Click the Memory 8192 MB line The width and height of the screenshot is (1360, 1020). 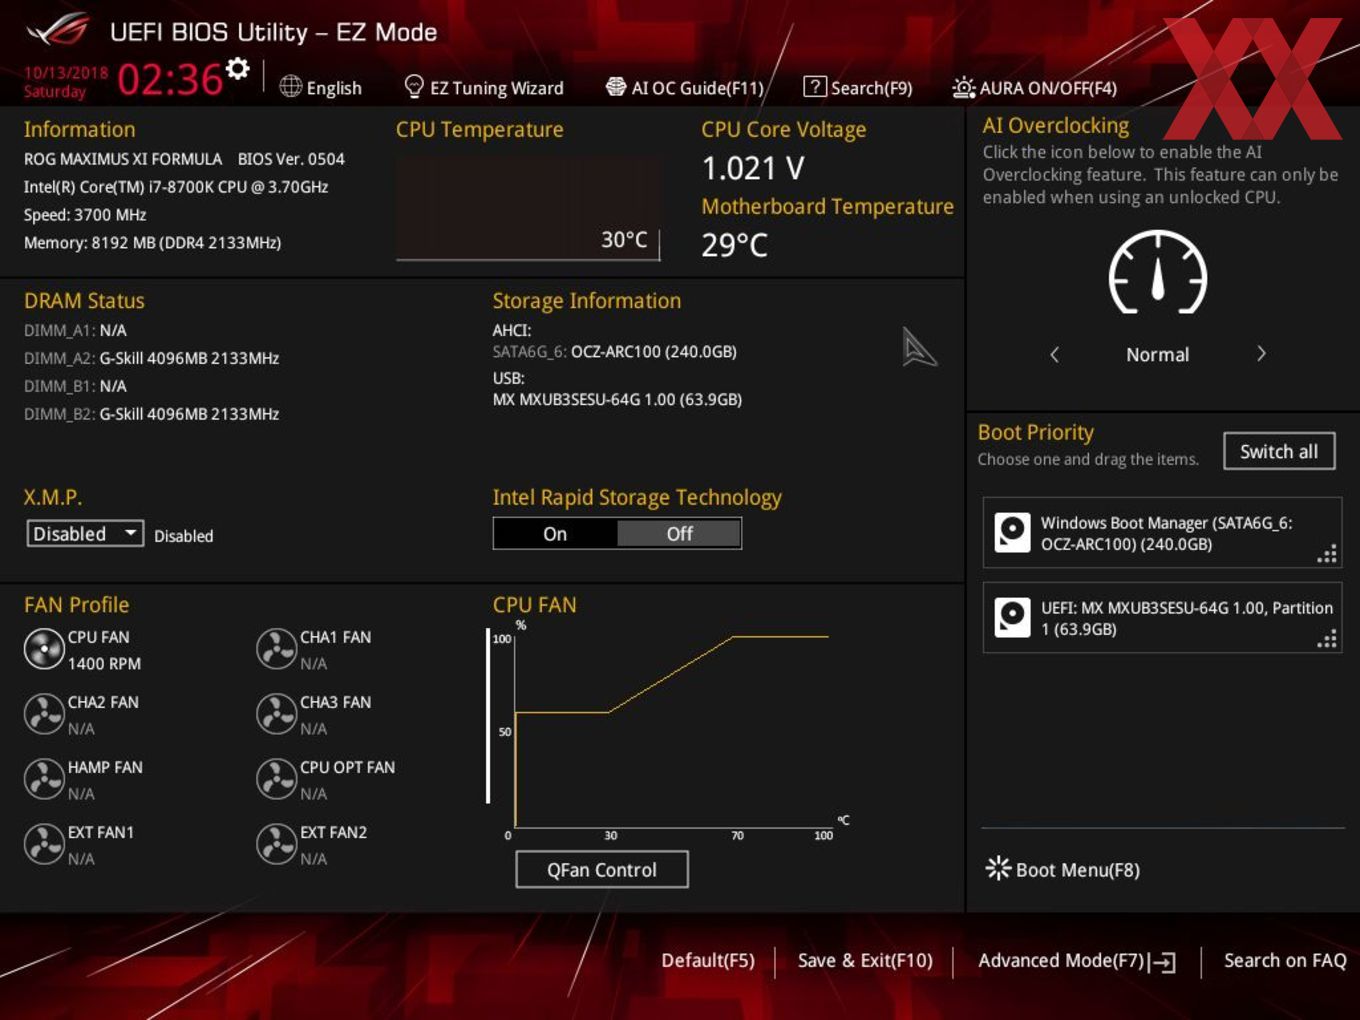tap(152, 243)
